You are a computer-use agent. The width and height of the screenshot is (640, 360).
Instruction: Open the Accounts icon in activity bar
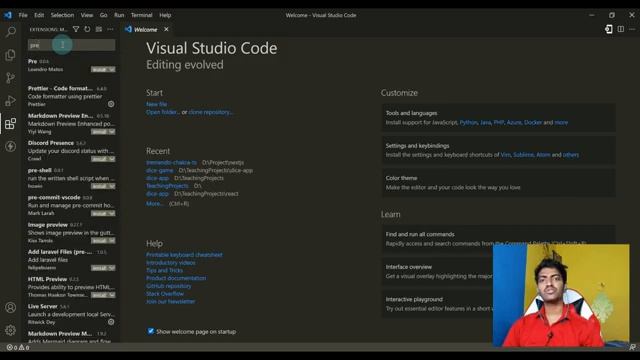pyautogui.click(x=11, y=307)
